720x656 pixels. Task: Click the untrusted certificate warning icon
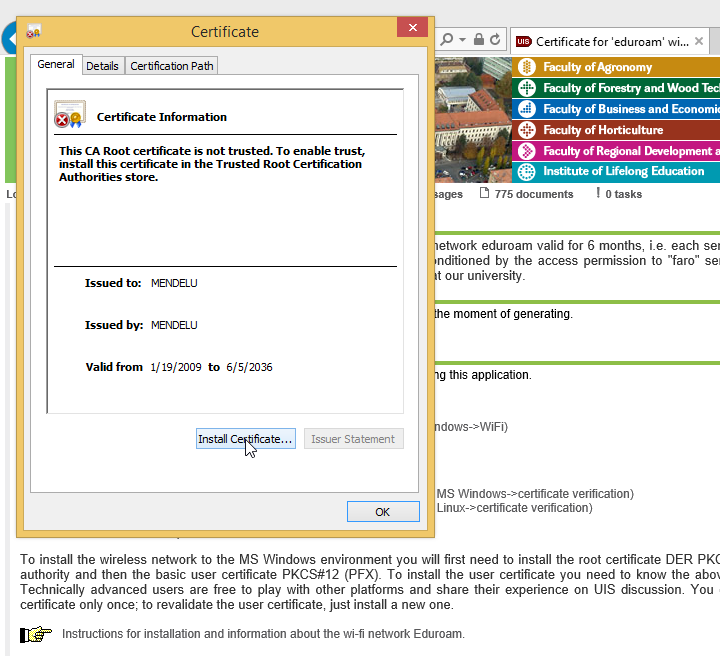[x=70, y=114]
